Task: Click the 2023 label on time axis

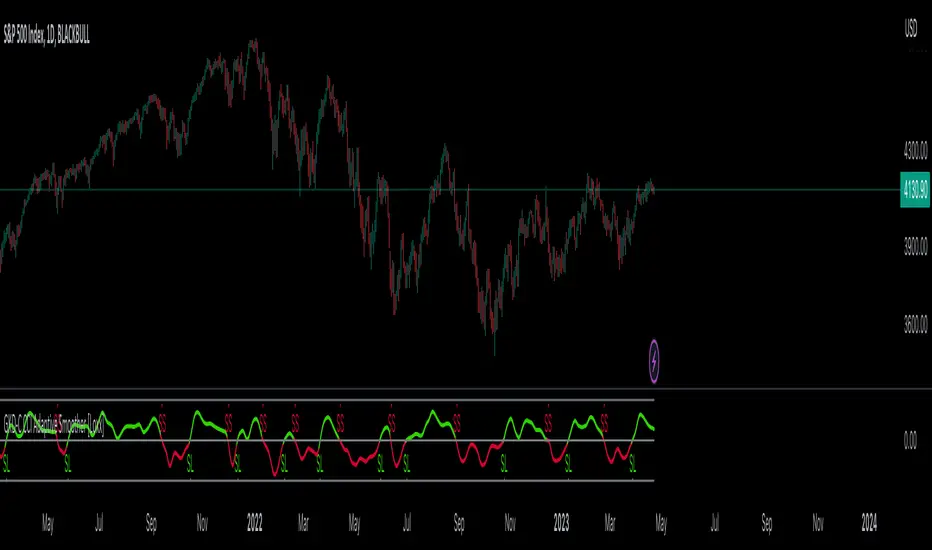Action: coord(561,523)
